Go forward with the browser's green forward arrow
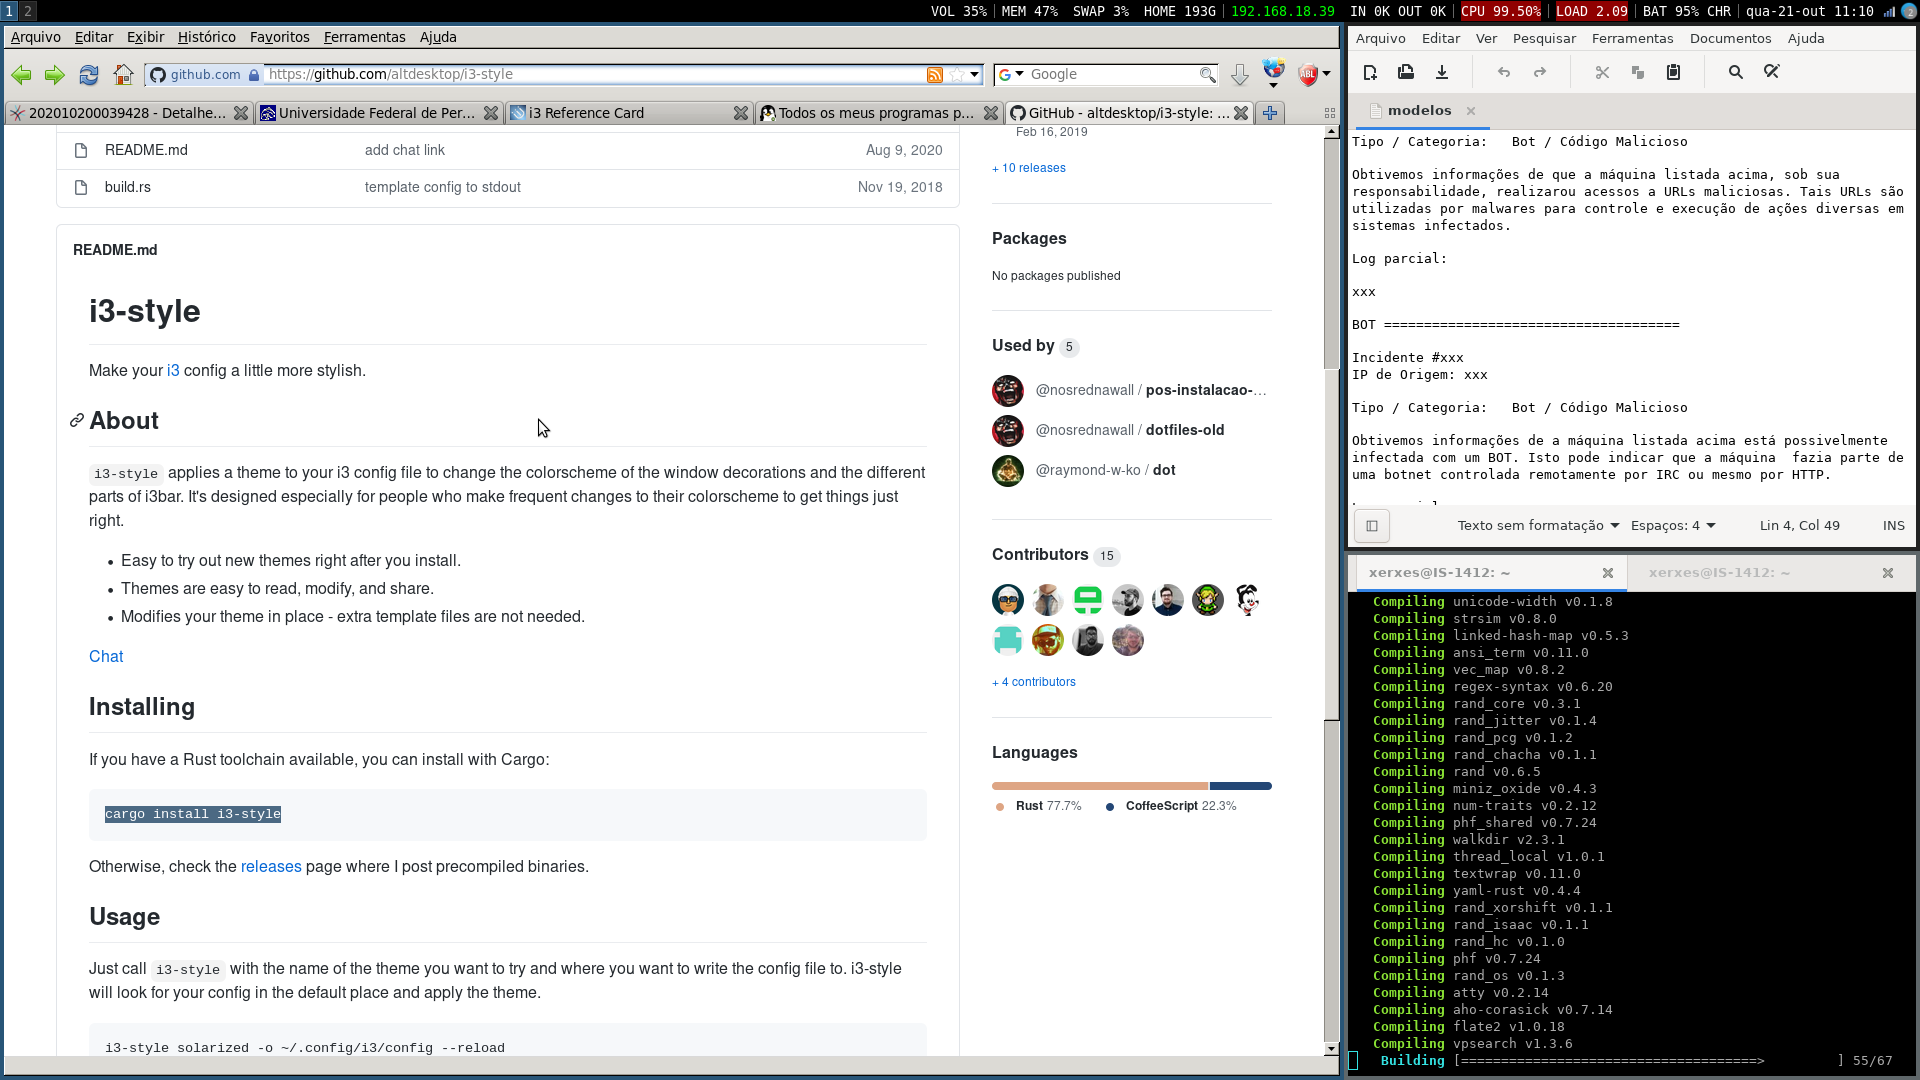 [x=55, y=75]
